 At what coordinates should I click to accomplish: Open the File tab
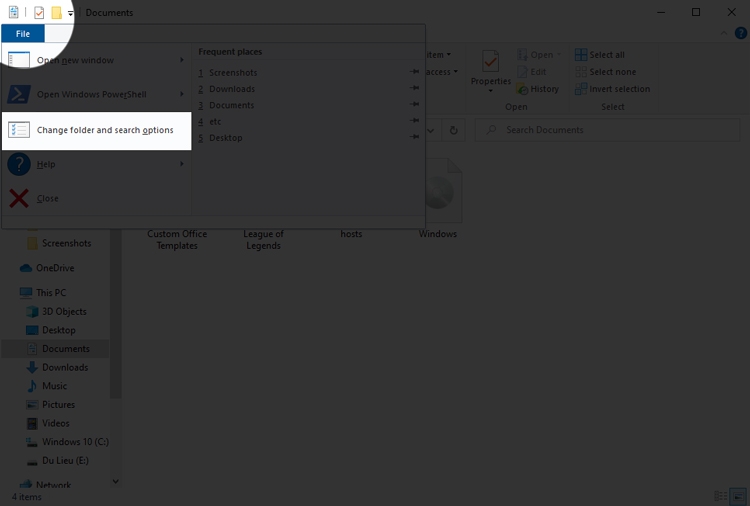[22, 33]
